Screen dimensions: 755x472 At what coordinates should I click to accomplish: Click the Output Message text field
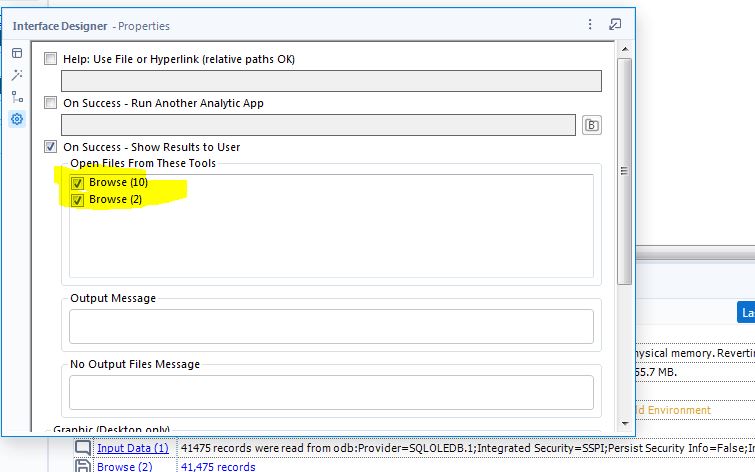331,326
